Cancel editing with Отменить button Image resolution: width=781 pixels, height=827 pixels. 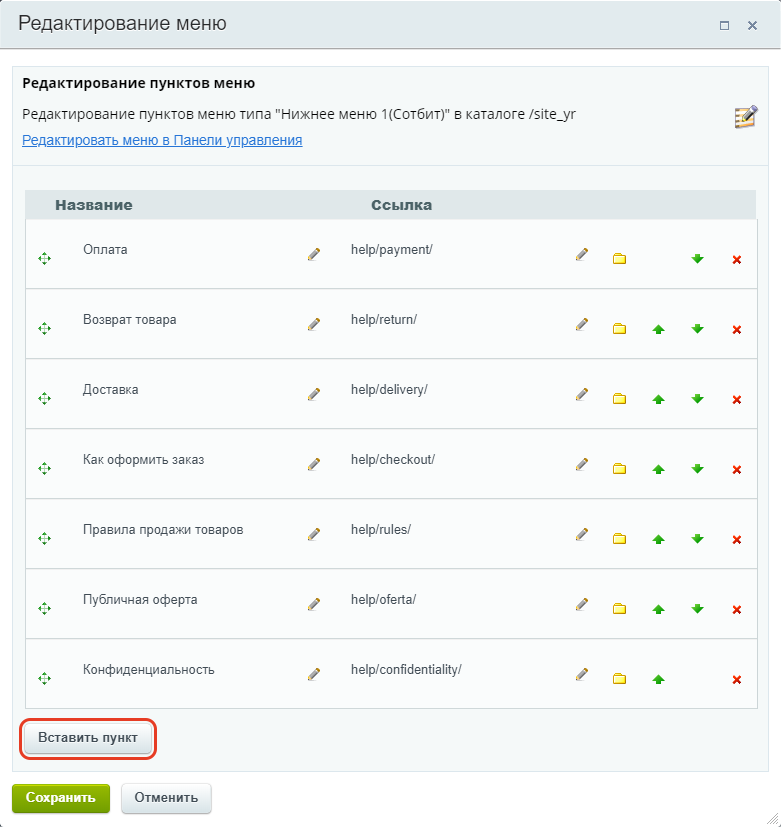click(166, 797)
